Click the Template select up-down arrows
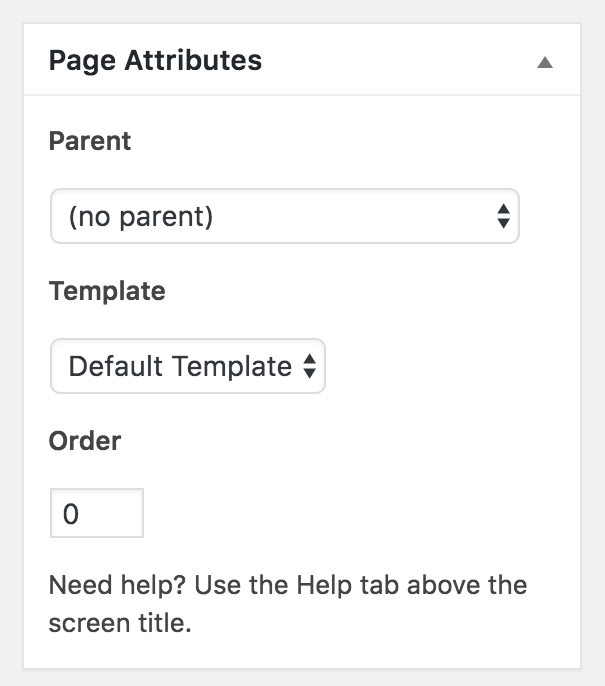 310,366
